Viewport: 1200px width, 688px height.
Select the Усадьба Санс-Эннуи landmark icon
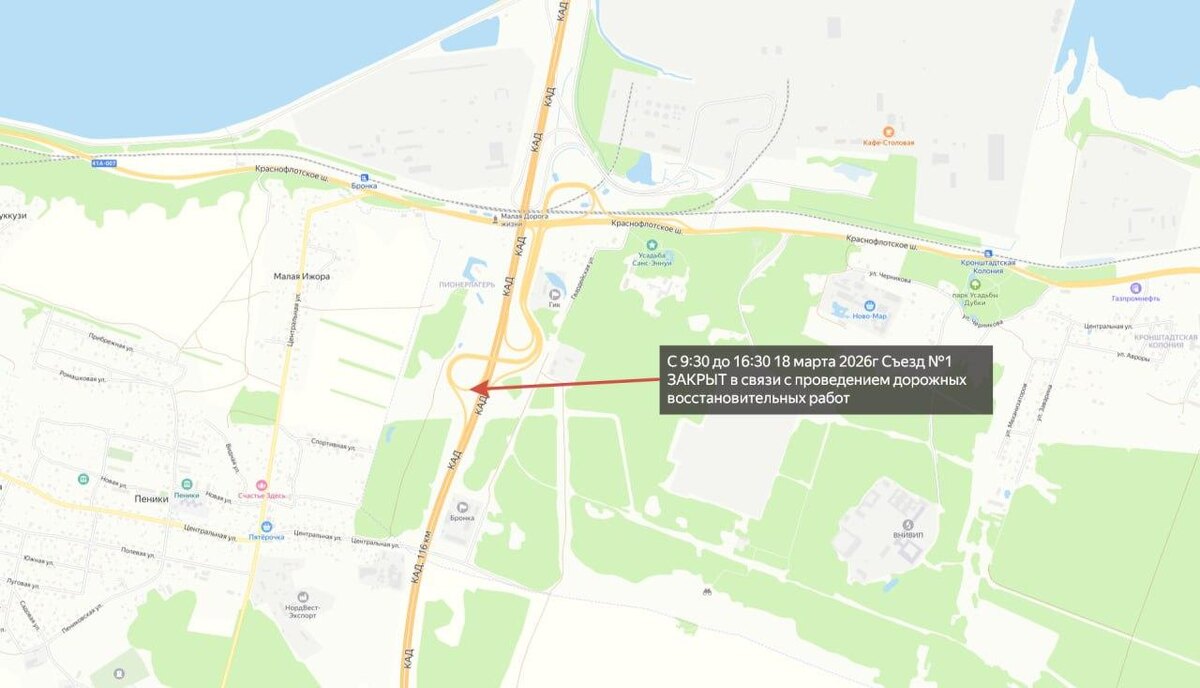(x=652, y=245)
